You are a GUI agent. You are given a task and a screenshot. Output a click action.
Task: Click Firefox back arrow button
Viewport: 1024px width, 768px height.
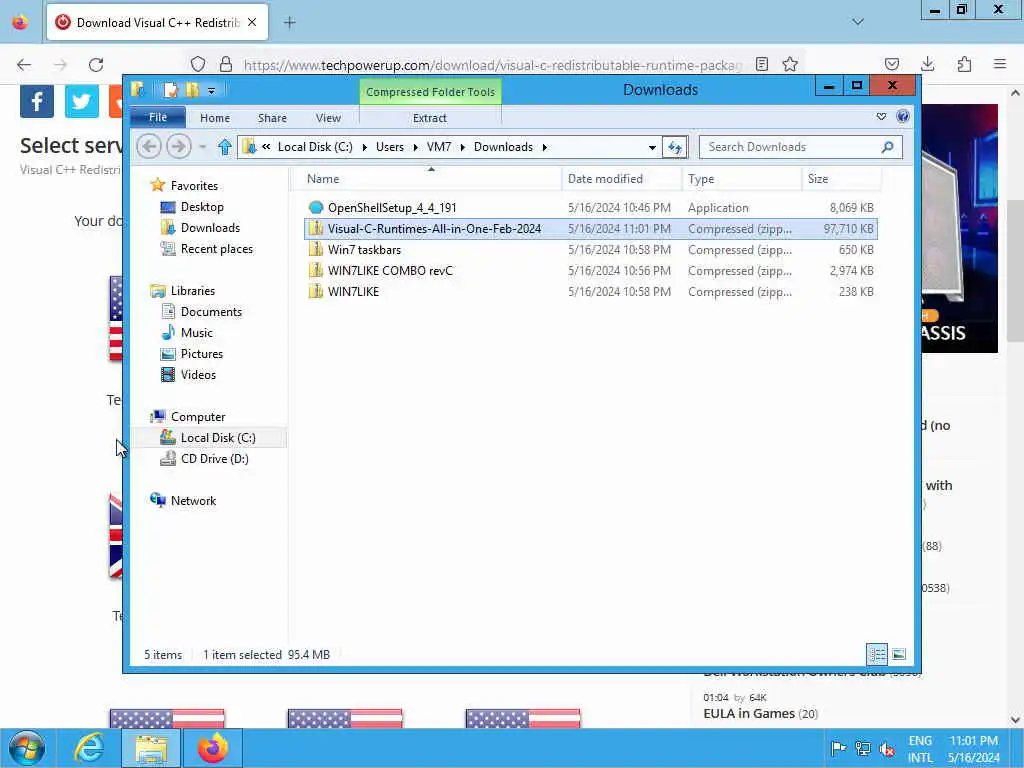pos(24,64)
